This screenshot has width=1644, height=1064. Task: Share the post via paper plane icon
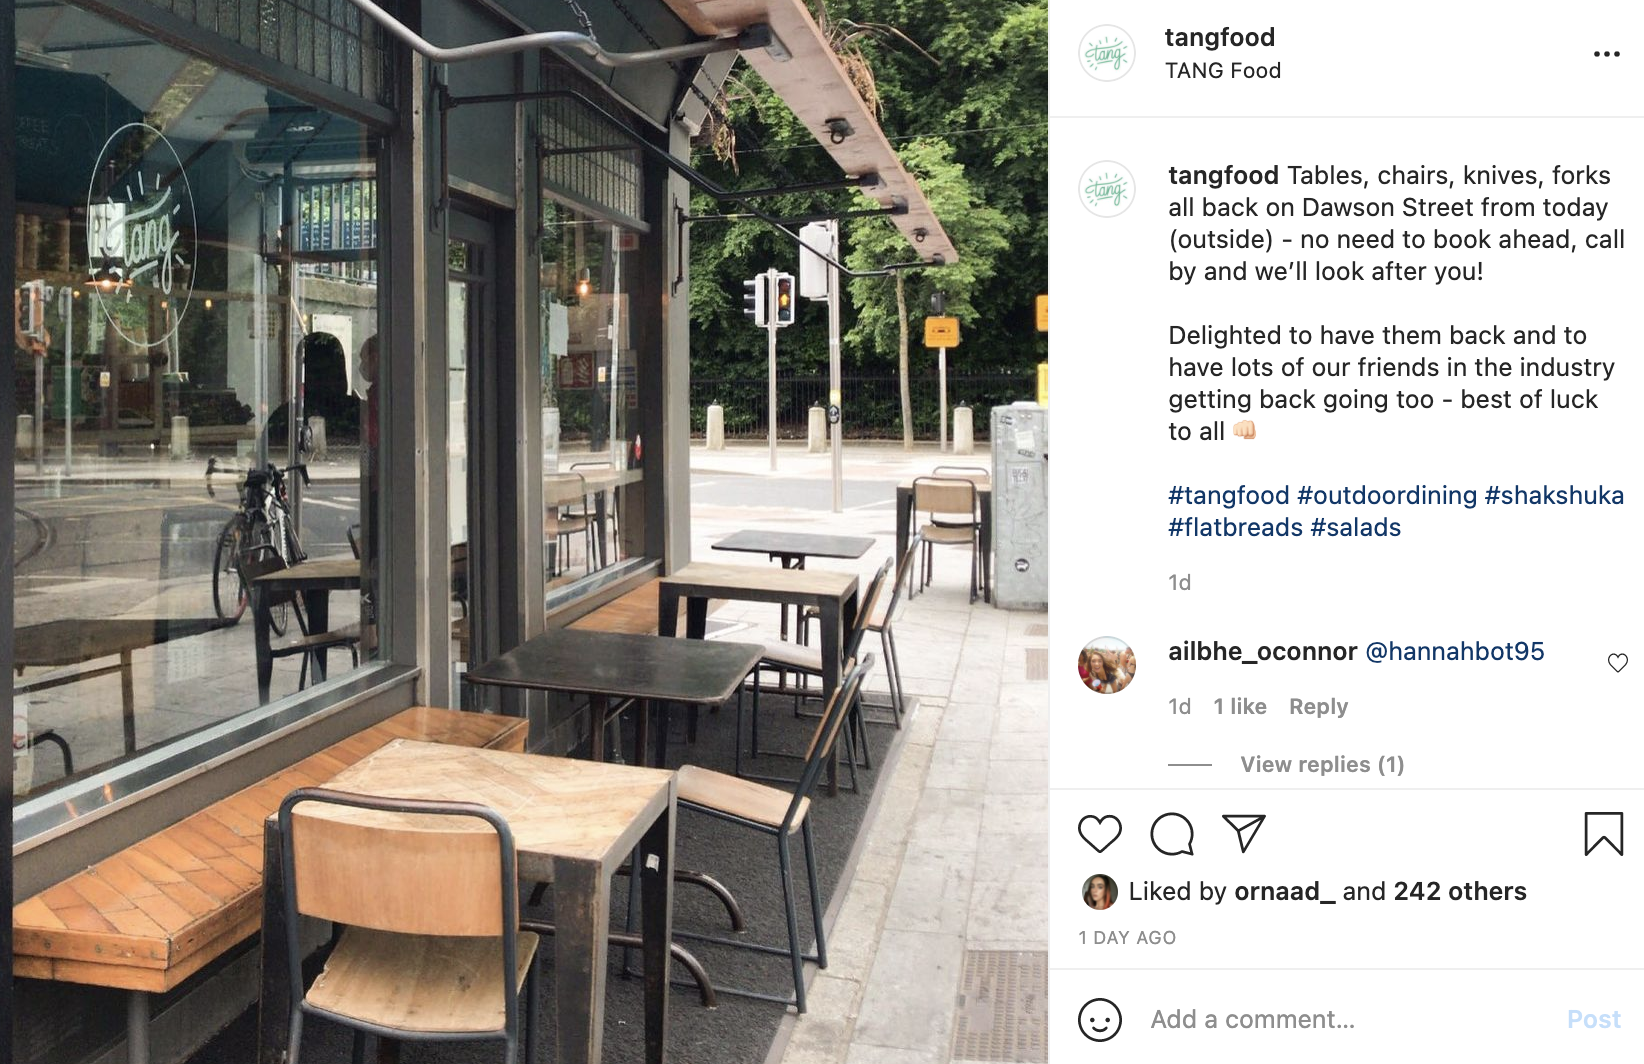tap(1244, 833)
